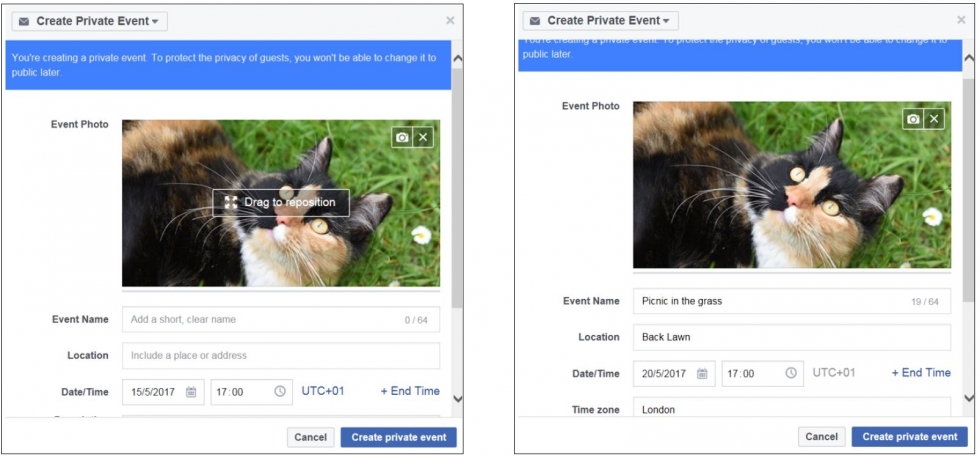Image resolution: width=980 pixels, height=456 pixels.
Task: Remove right event photo with X icon
Action: 934,119
